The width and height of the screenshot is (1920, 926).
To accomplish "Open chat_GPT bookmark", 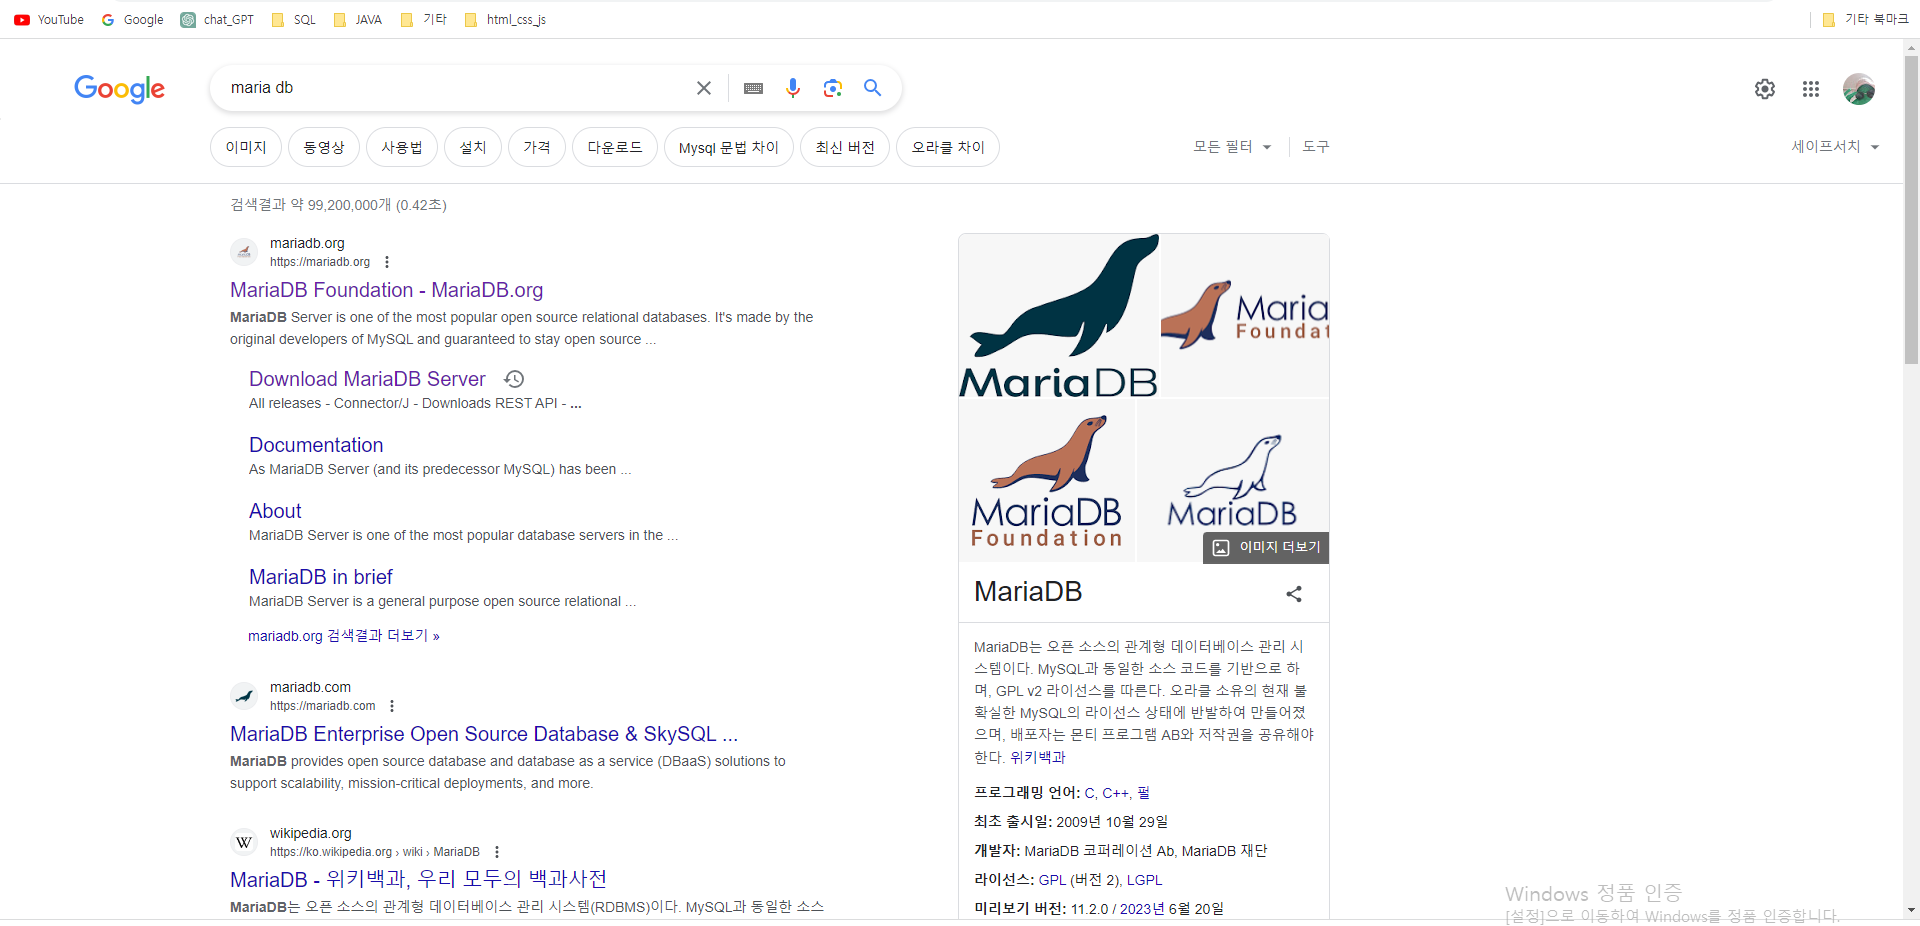I will point(217,19).
